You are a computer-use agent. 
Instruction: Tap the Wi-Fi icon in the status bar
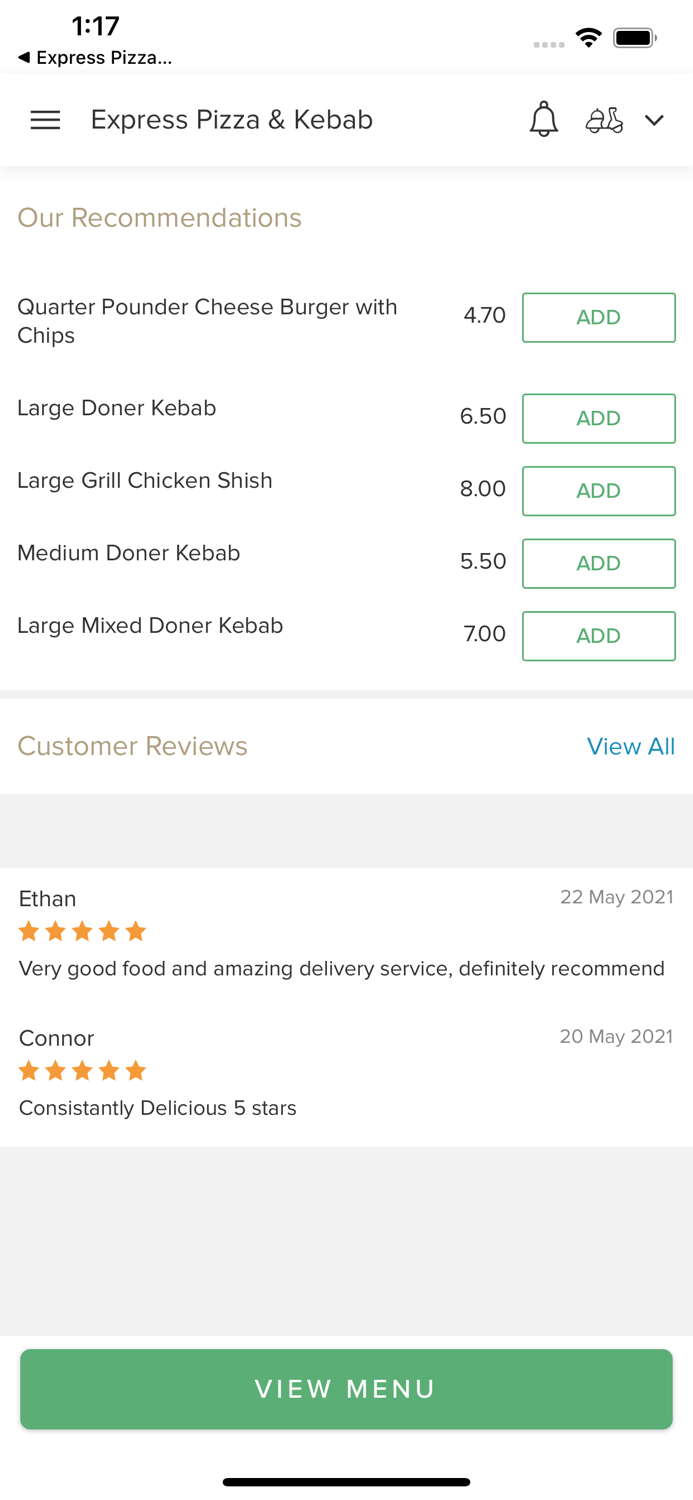pyautogui.click(x=588, y=37)
